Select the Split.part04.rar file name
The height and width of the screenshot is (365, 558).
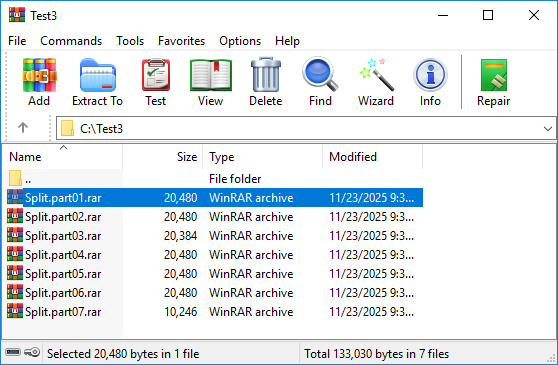[63, 255]
